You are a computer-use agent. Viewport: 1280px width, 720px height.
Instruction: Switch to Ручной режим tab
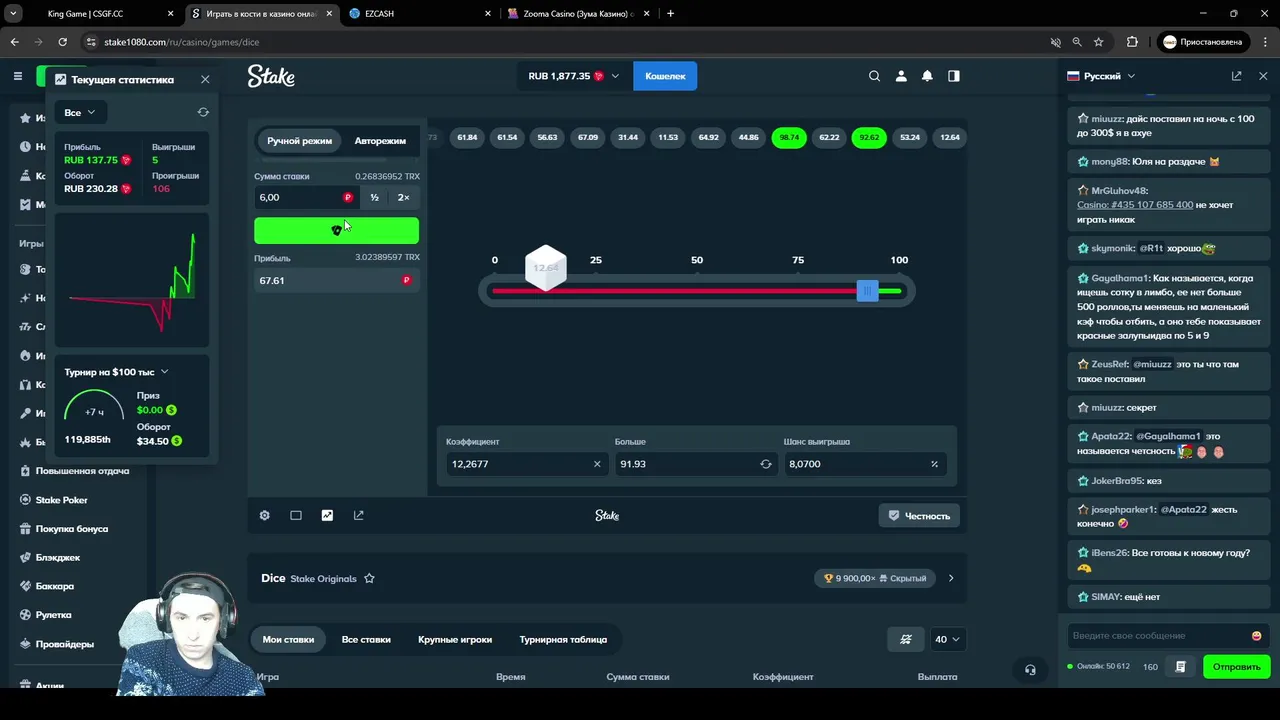tap(299, 141)
